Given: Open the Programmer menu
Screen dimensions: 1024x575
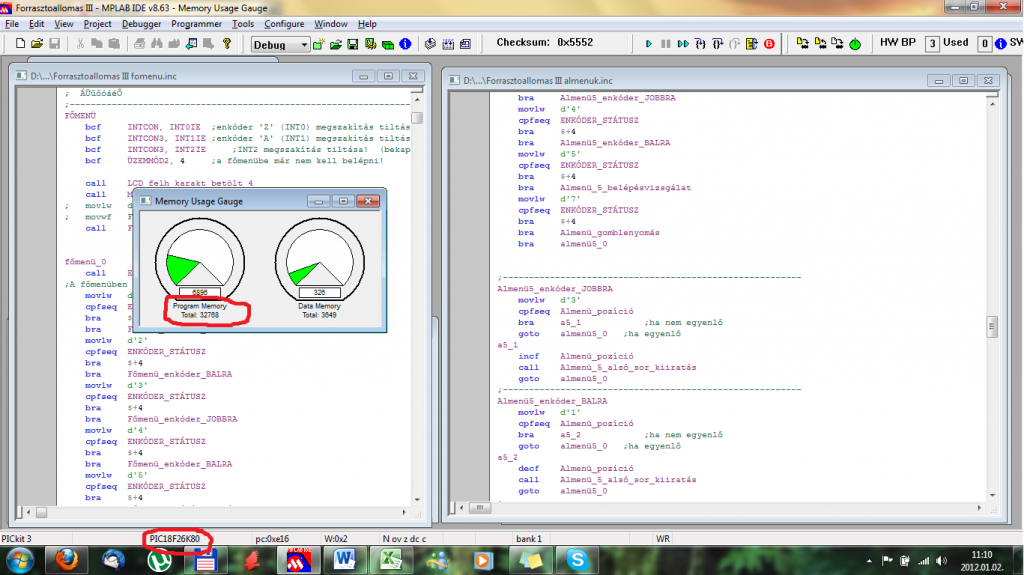Looking at the screenshot, I should point(196,23).
